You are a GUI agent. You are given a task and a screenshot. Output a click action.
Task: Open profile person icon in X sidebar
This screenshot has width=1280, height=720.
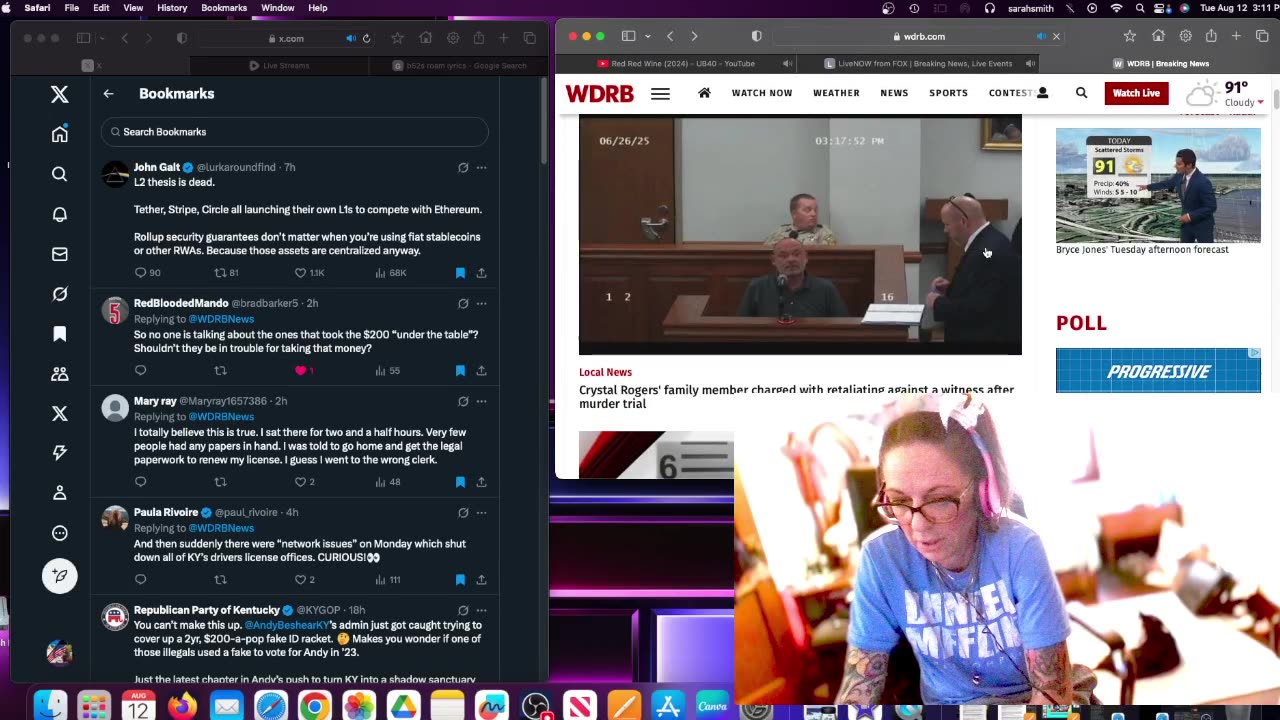tap(60, 493)
